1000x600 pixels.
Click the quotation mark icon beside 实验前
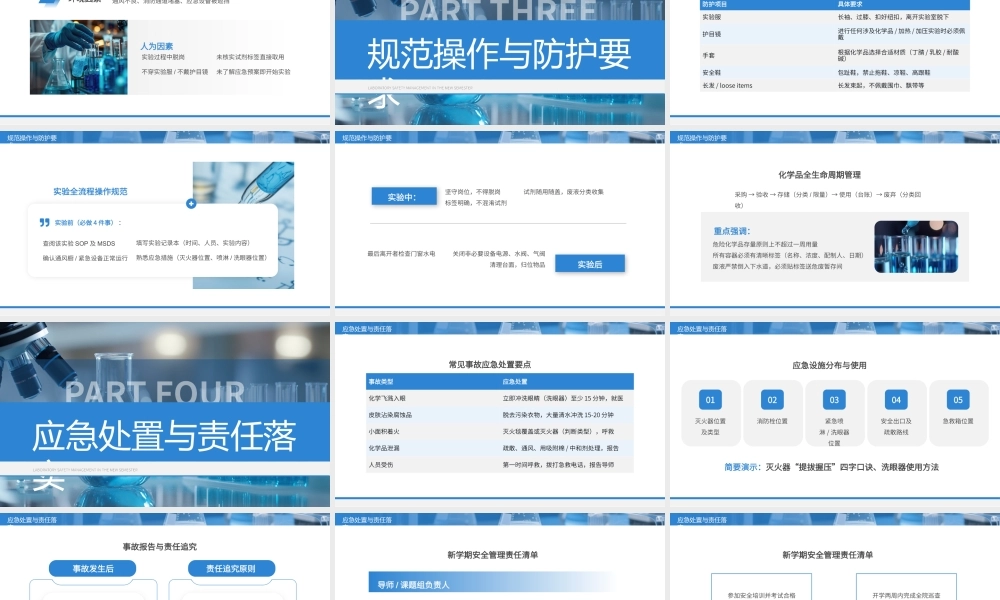45,223
